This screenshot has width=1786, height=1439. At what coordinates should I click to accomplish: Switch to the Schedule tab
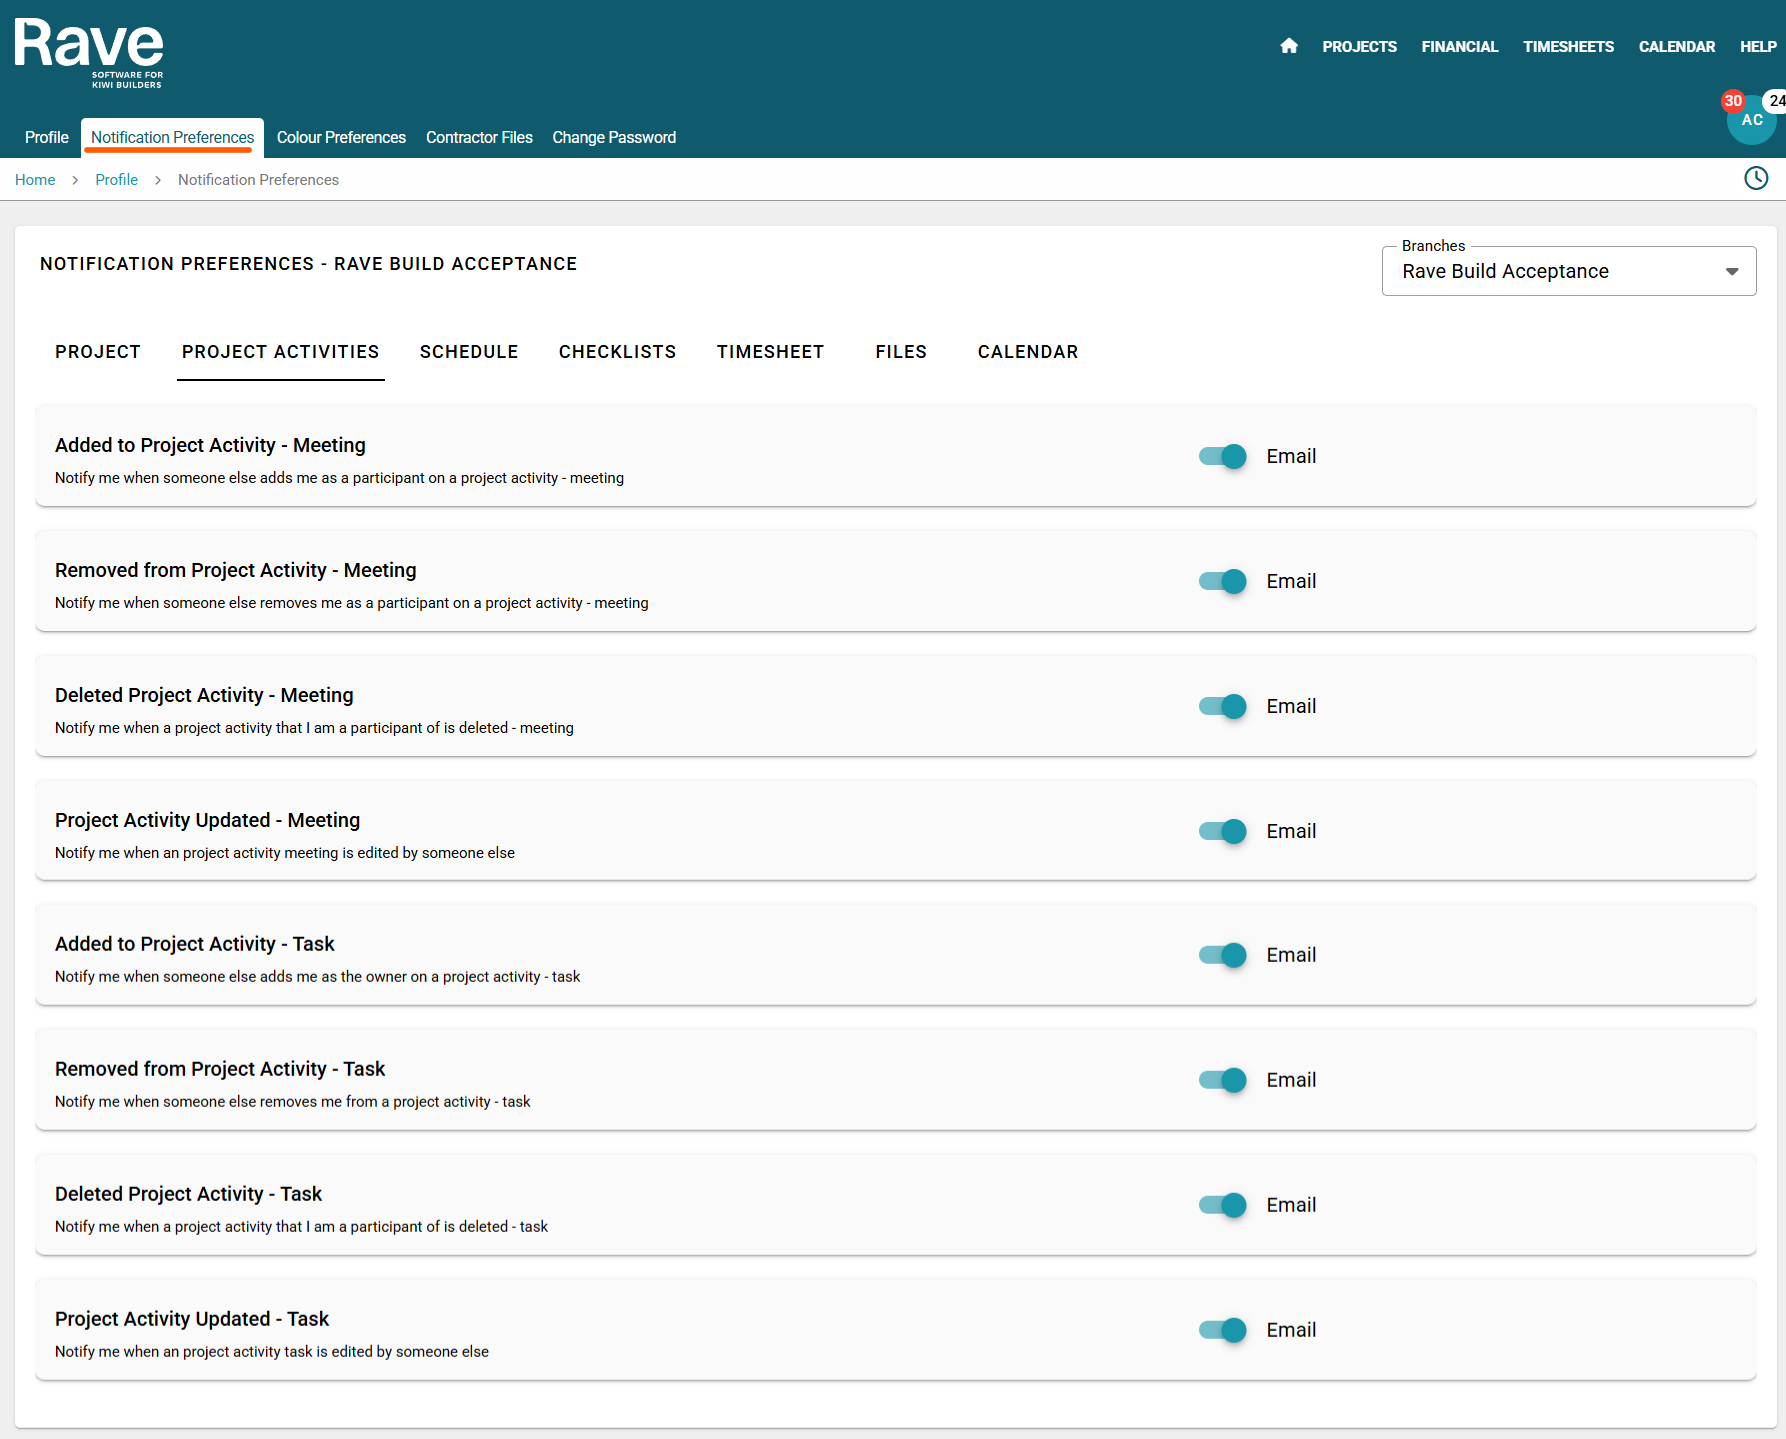(x=468, y=352)
